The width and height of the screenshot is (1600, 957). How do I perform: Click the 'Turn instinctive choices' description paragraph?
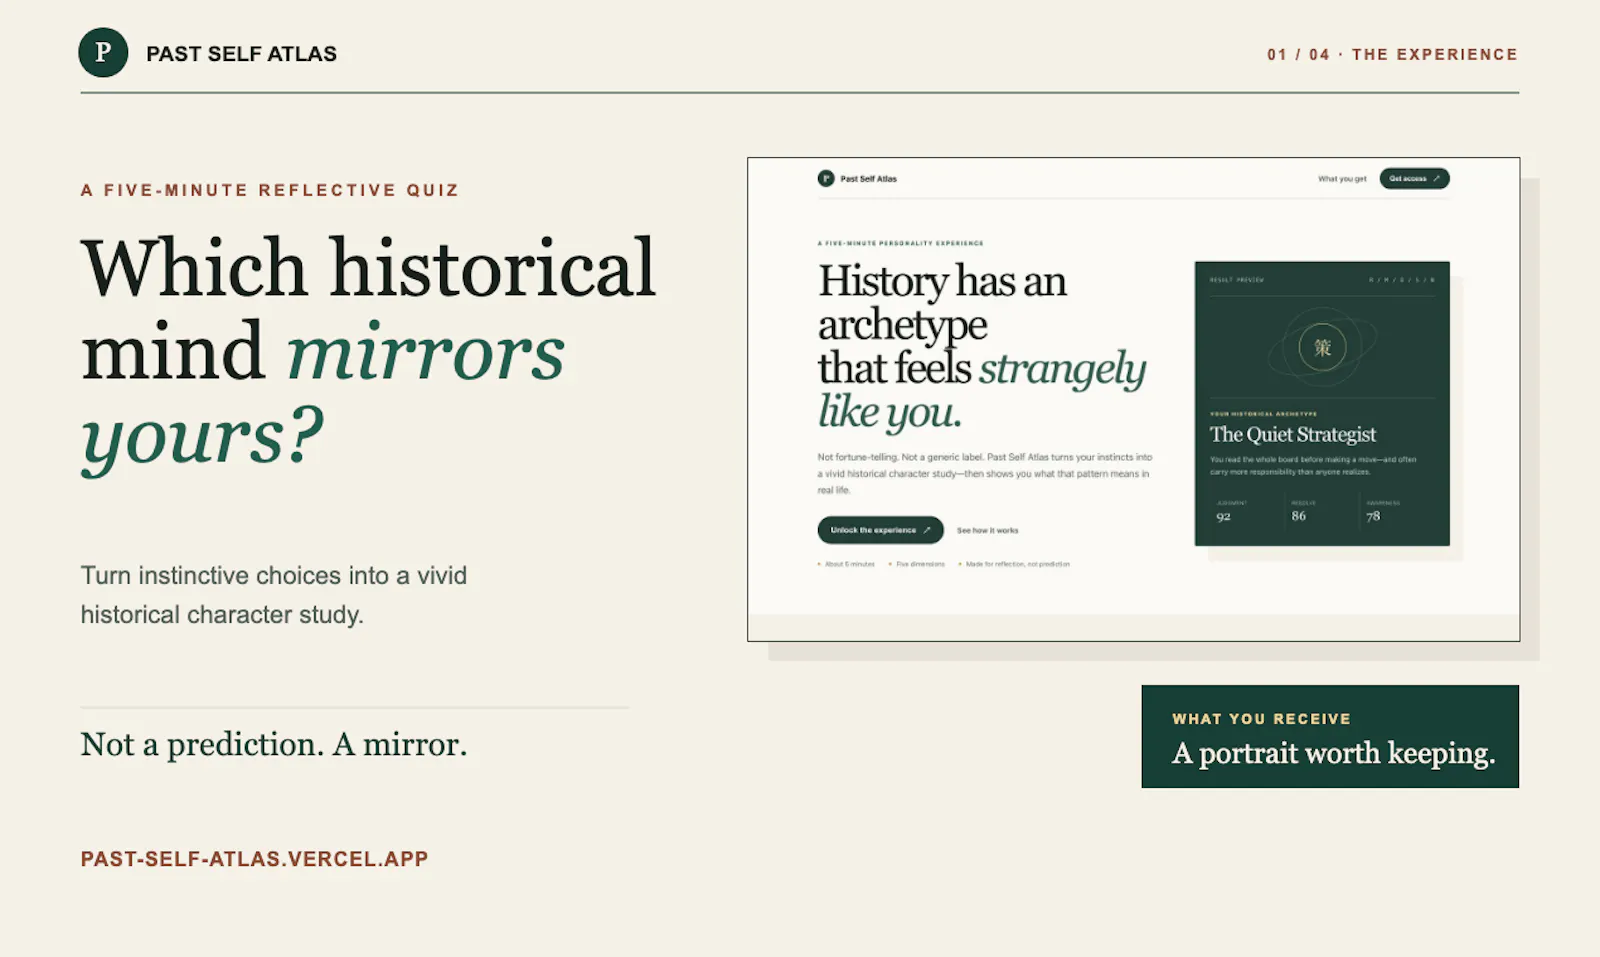[x=274, y=595]
